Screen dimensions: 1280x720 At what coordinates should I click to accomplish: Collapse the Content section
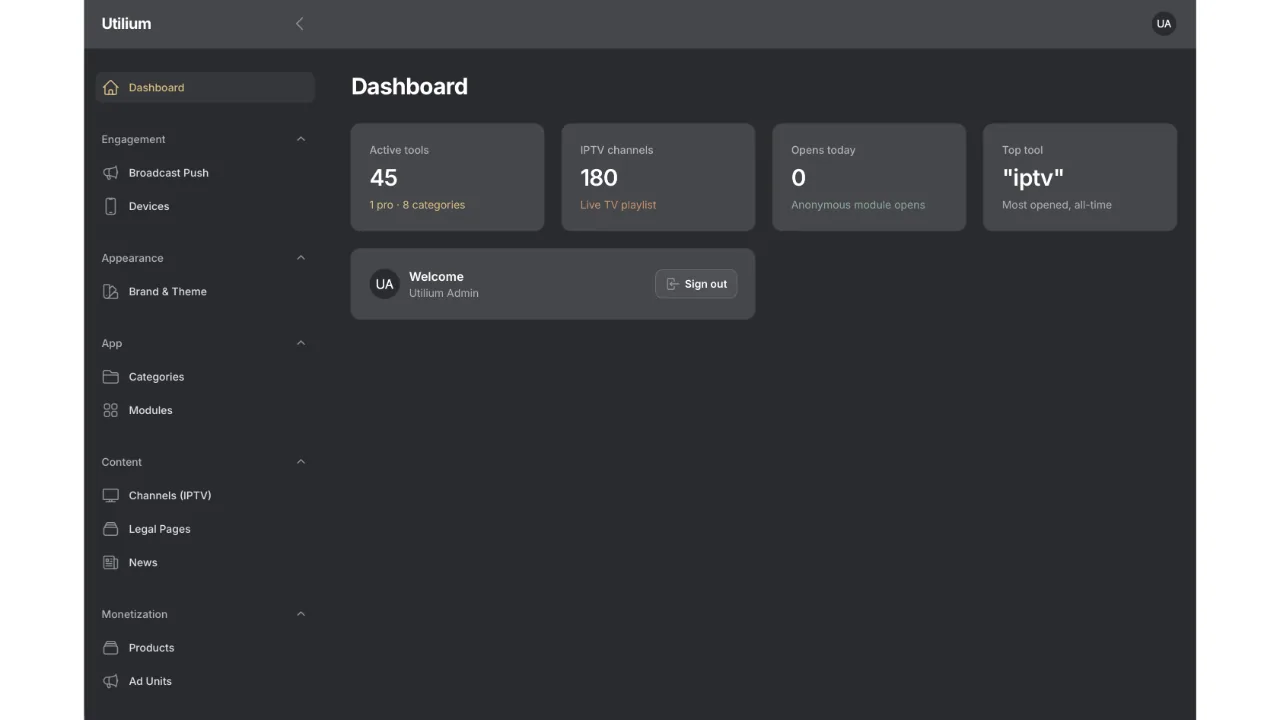click(301, 462)
